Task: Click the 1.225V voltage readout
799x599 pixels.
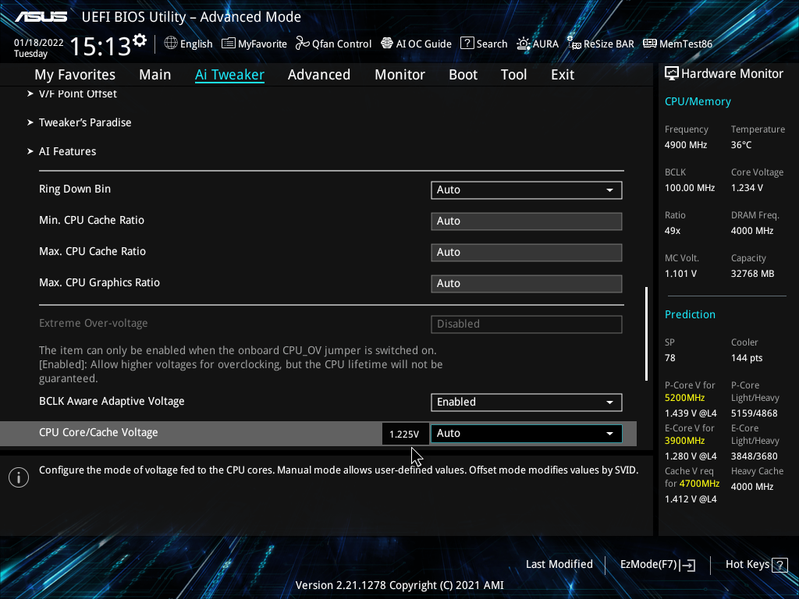Action: click(x=404, y=434)
